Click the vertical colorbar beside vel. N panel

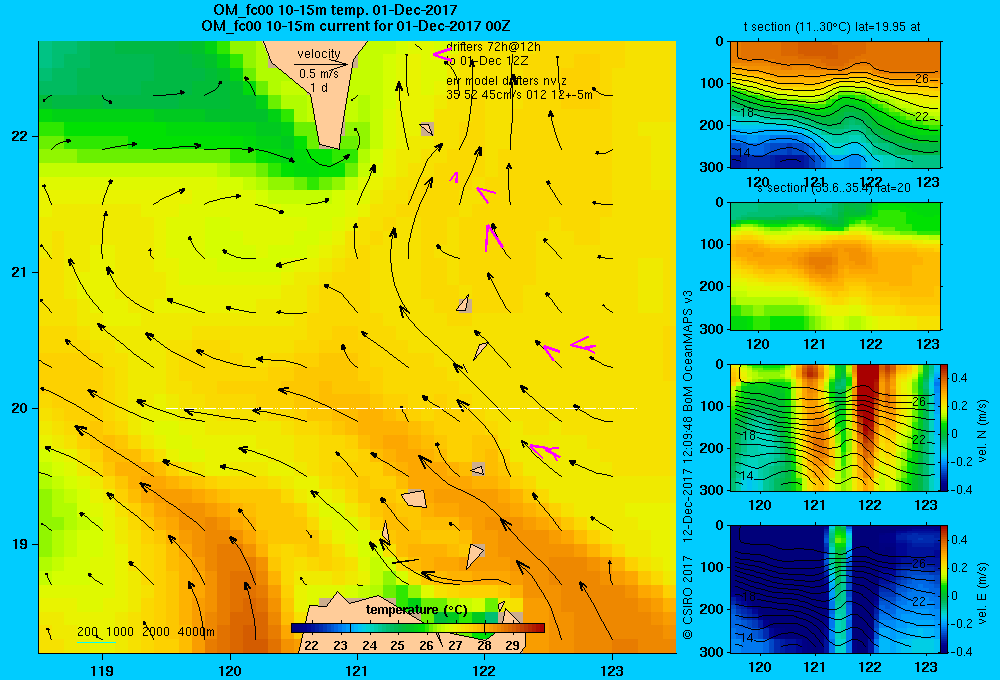click(x=944, y=427)
